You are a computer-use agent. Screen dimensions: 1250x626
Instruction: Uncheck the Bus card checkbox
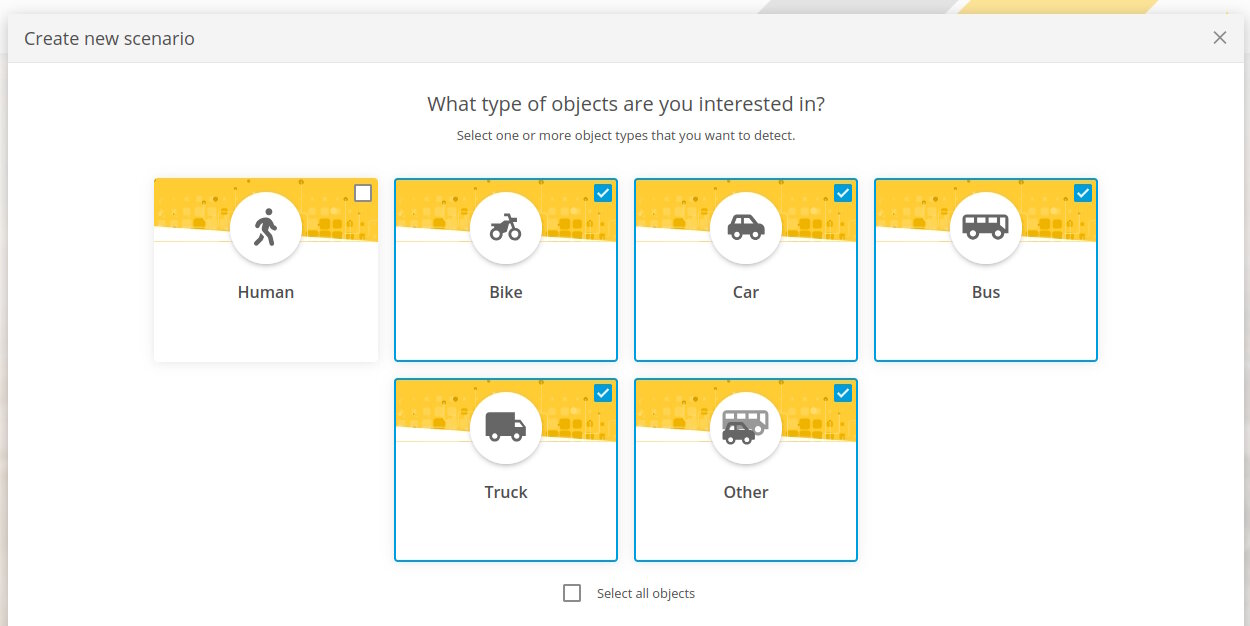pyautogui.click(x=1083, y=193)
